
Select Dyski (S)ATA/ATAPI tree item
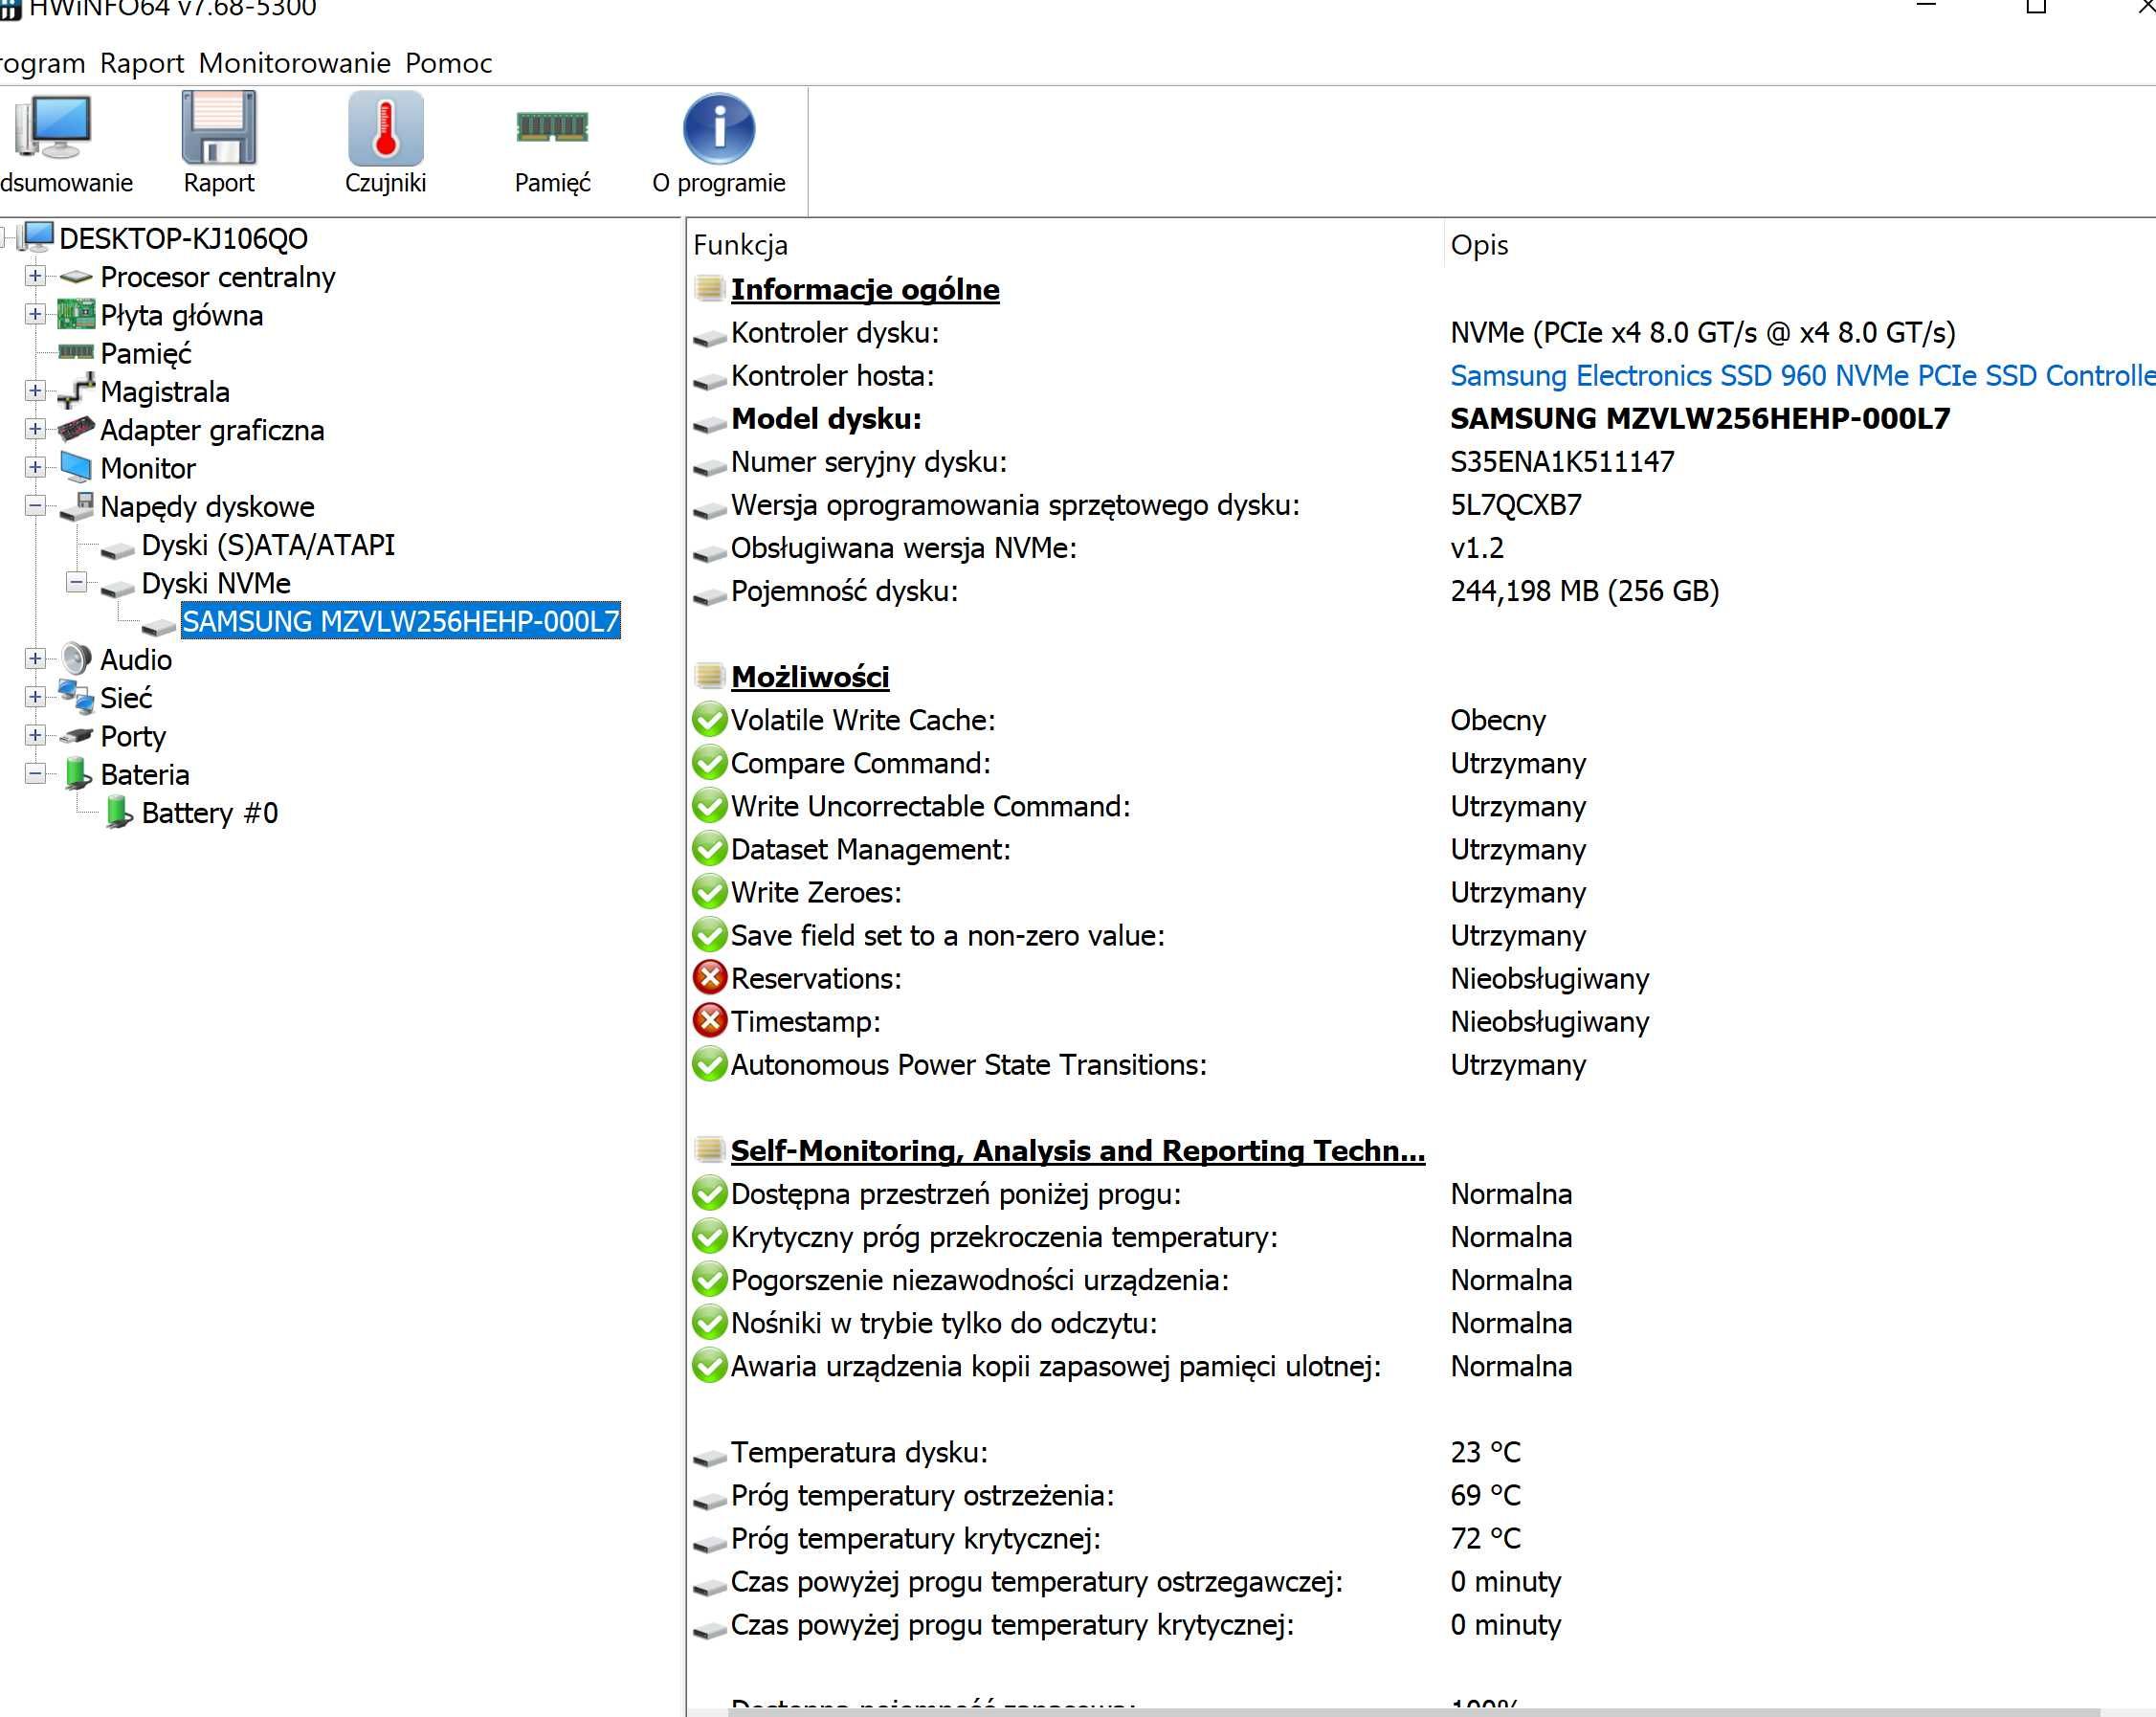[x=268, y=545]
